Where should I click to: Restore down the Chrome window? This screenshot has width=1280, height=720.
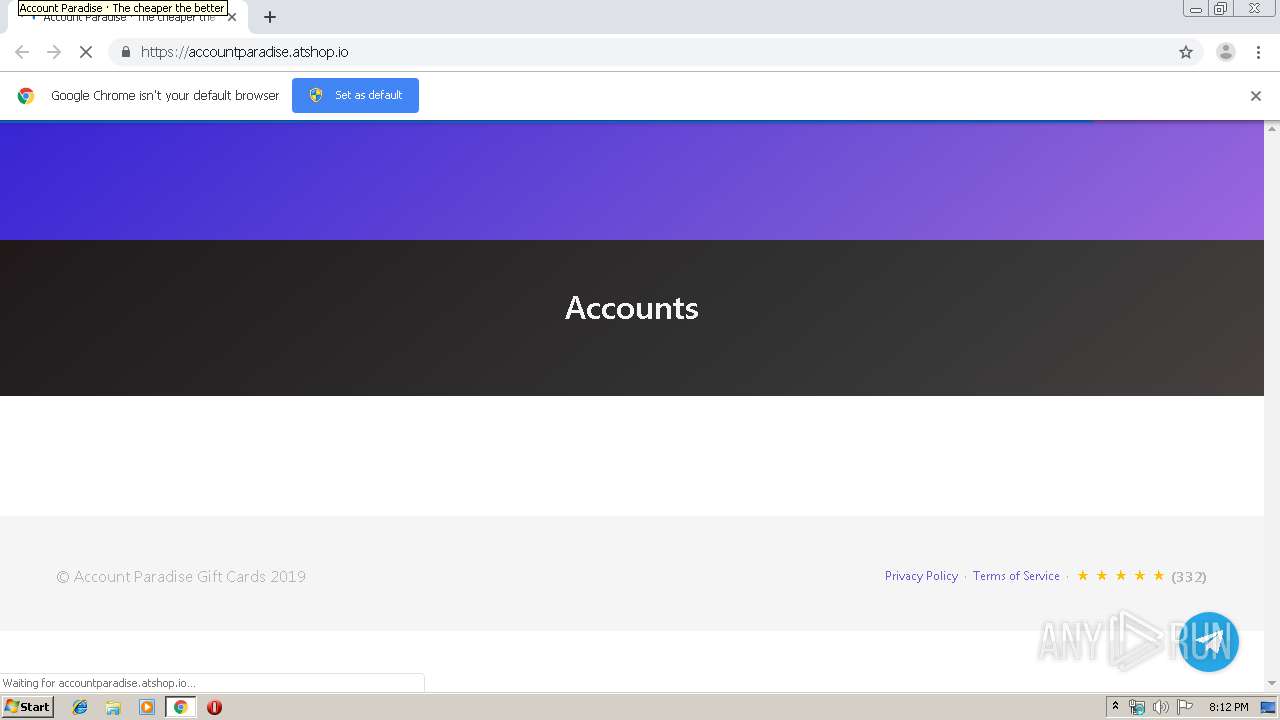coord(1221,9)
